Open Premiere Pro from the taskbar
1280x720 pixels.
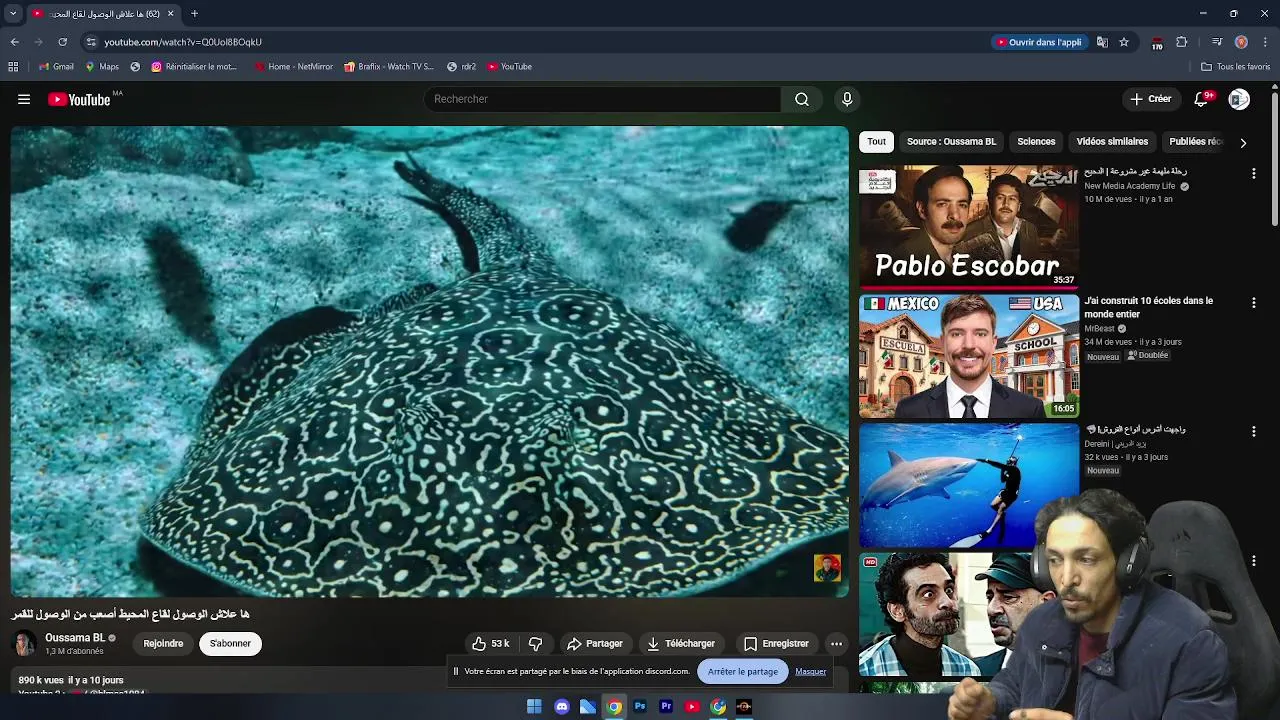pos(666,707)
